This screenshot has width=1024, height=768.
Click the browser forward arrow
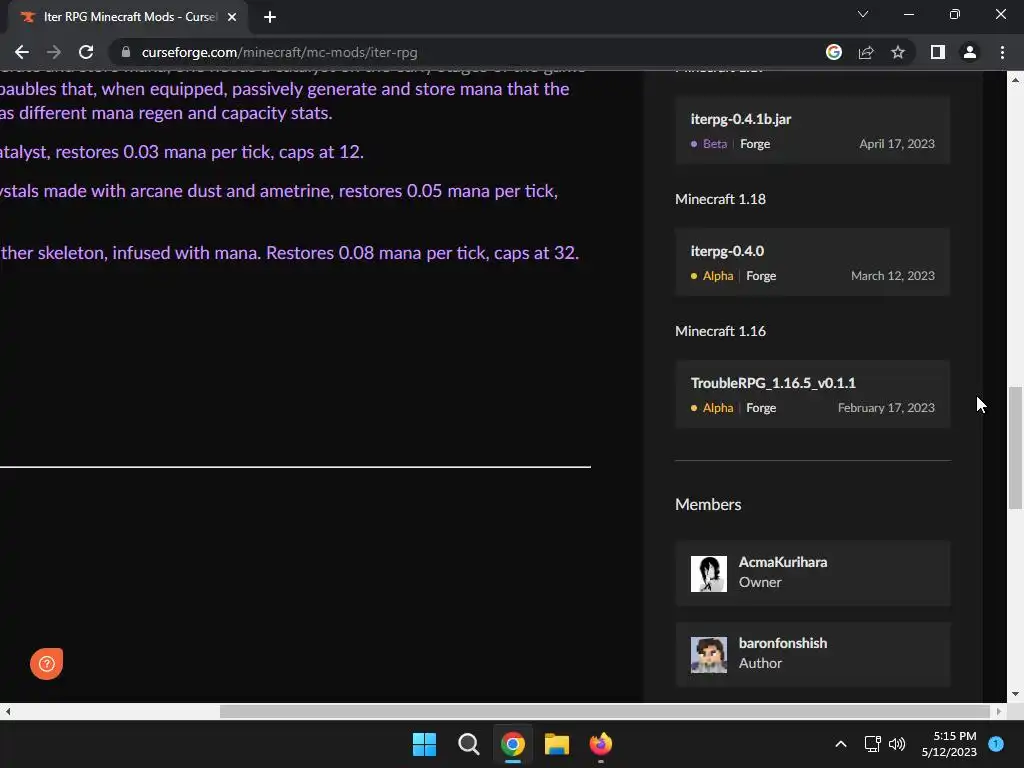[x=54, y=52]
